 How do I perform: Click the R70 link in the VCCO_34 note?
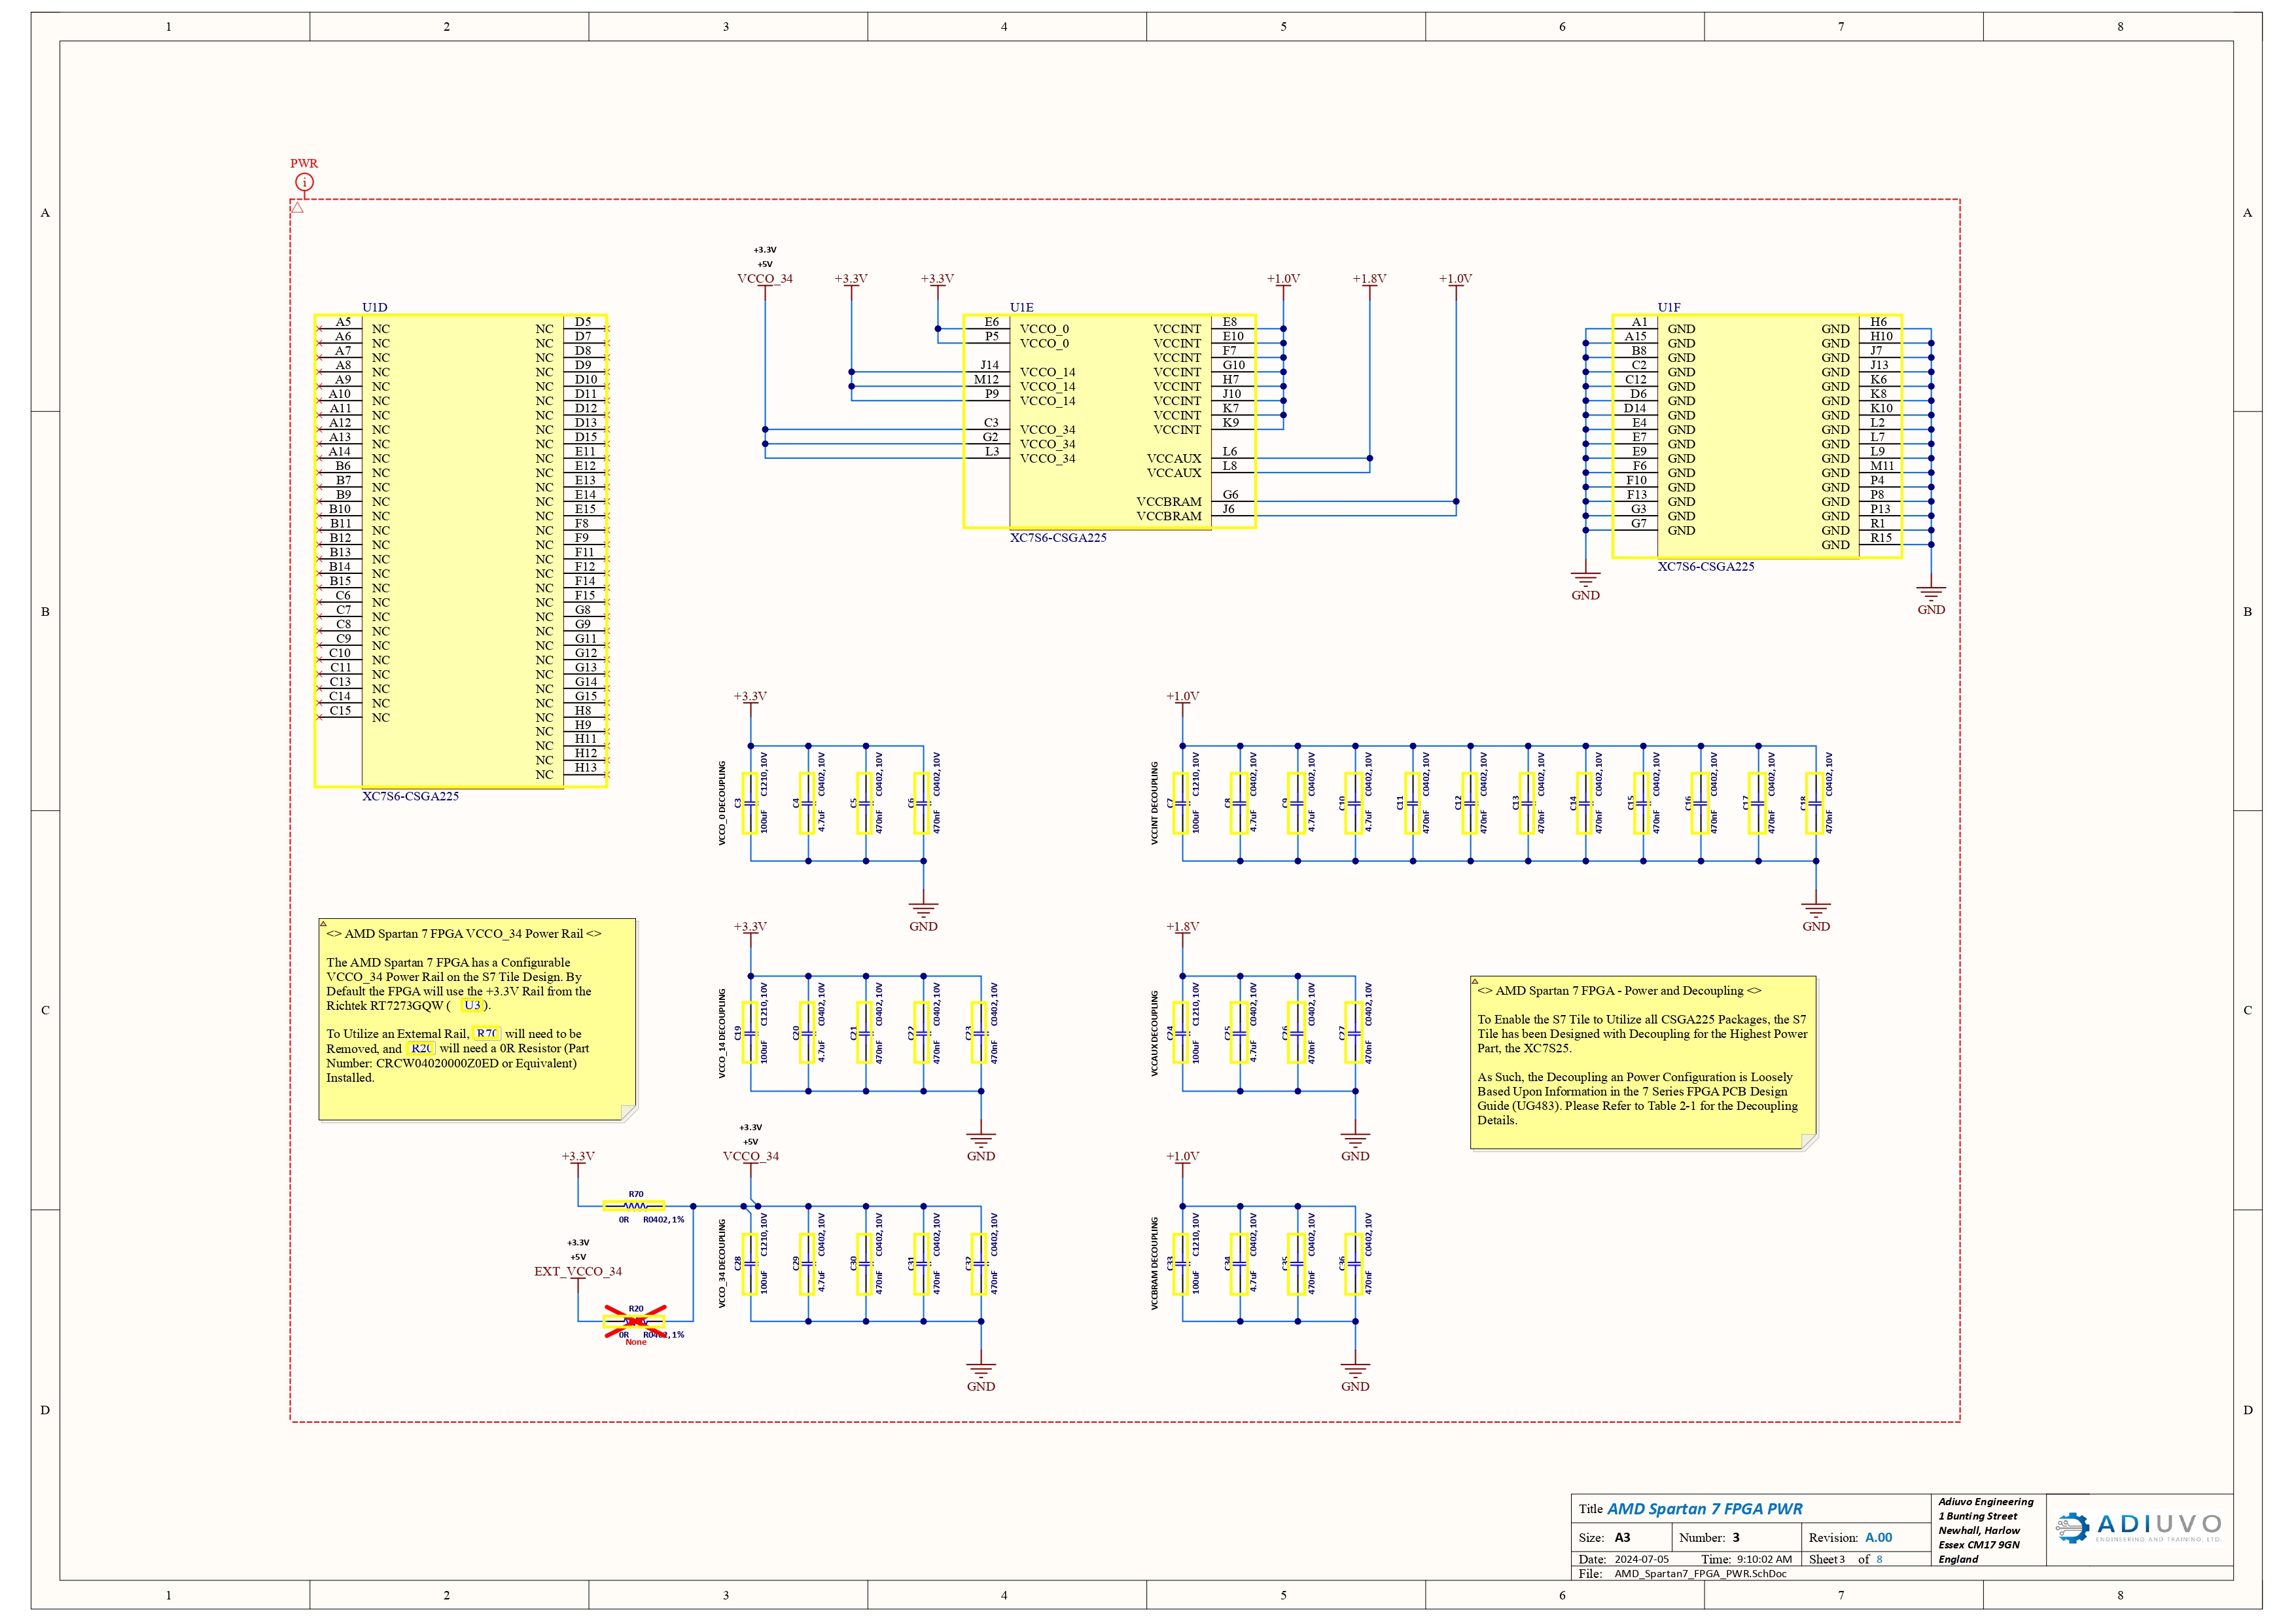pos(486,1033)
